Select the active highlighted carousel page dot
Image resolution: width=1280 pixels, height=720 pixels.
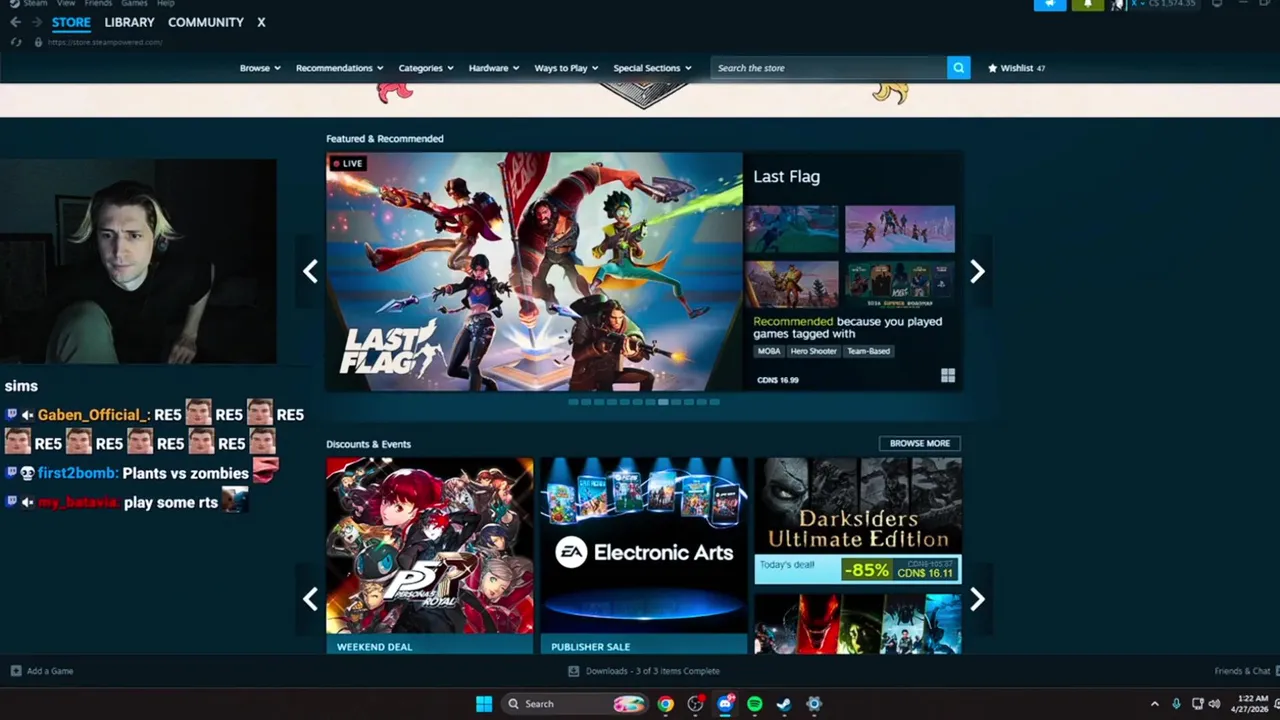click(663, 402)
